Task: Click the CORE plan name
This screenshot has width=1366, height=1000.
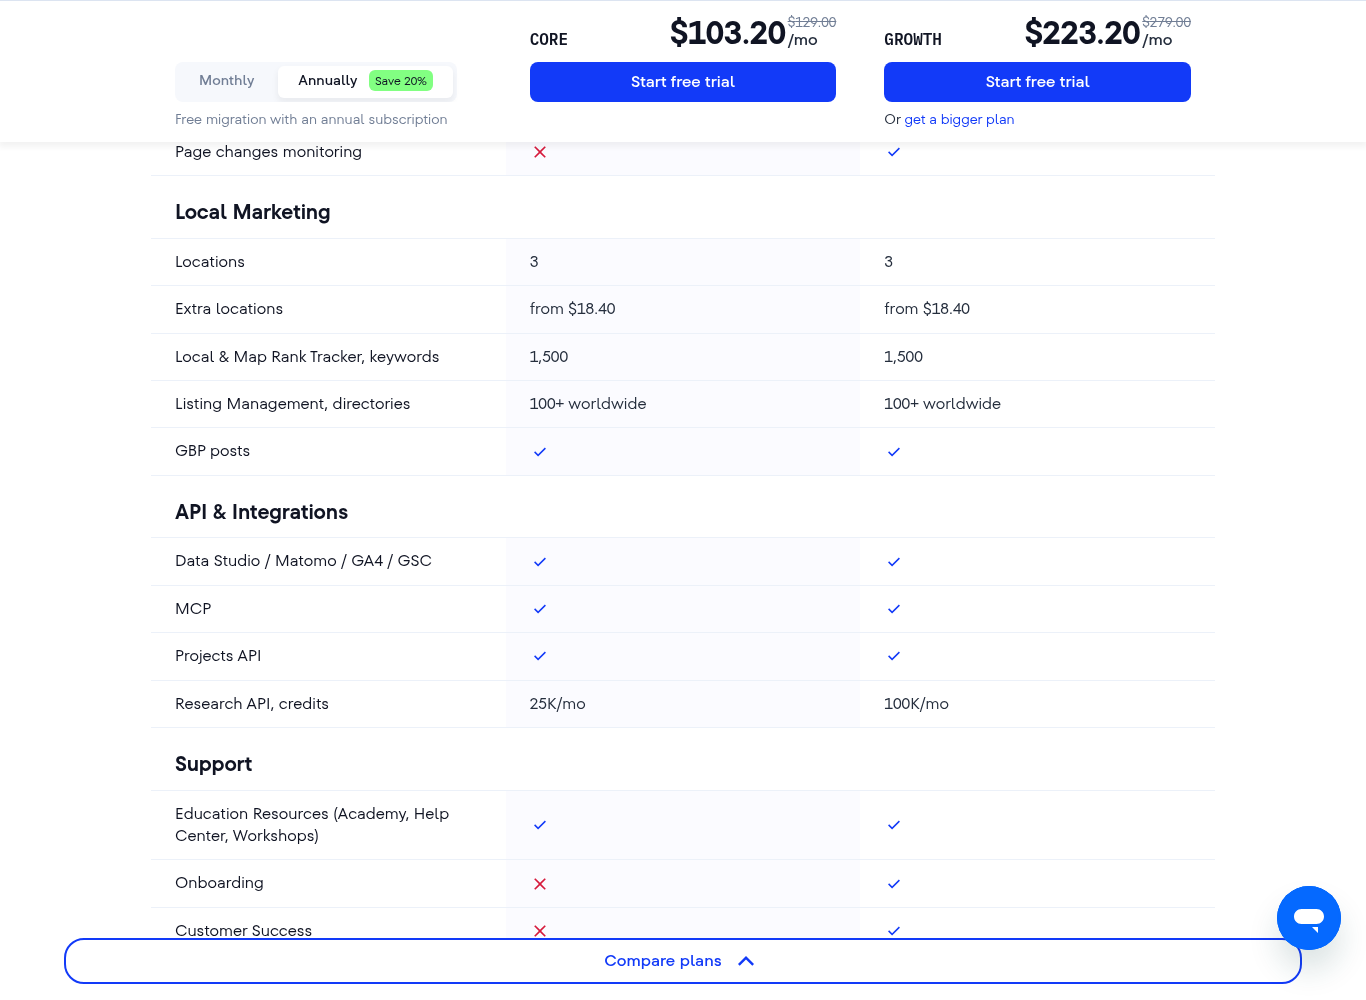Action: pos(549,40)
